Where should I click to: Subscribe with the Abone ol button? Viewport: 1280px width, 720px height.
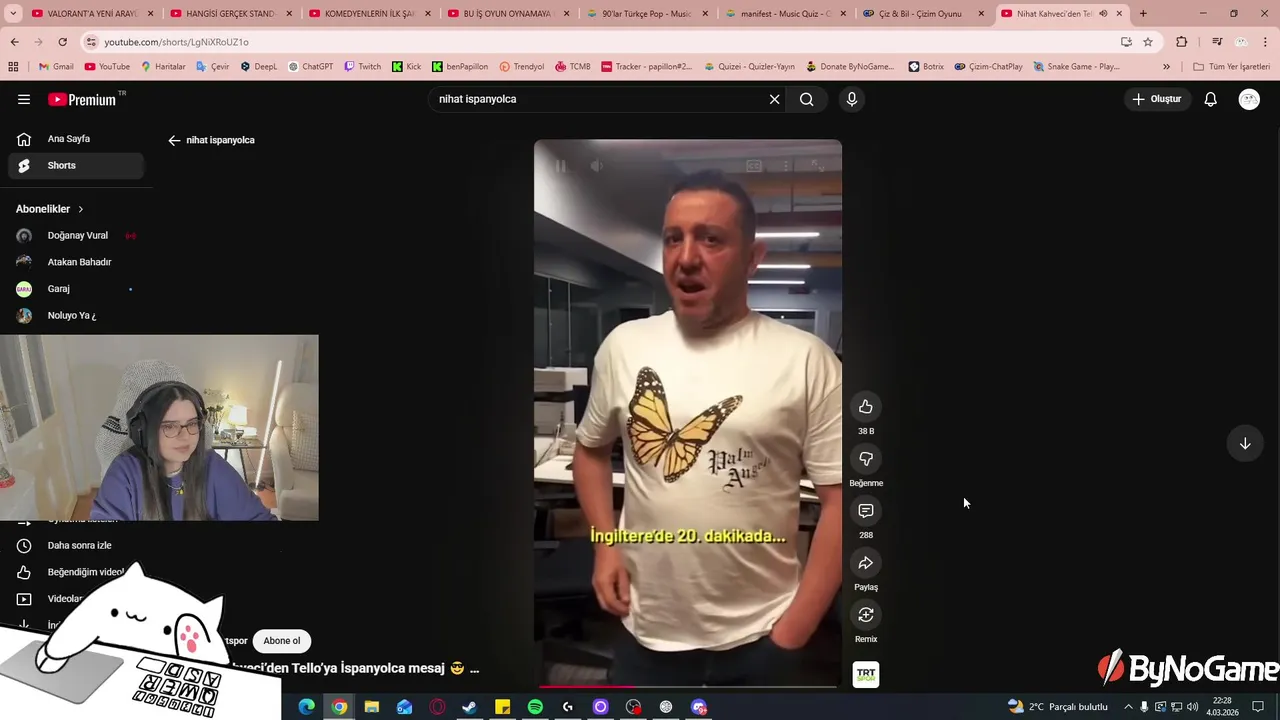282,641
